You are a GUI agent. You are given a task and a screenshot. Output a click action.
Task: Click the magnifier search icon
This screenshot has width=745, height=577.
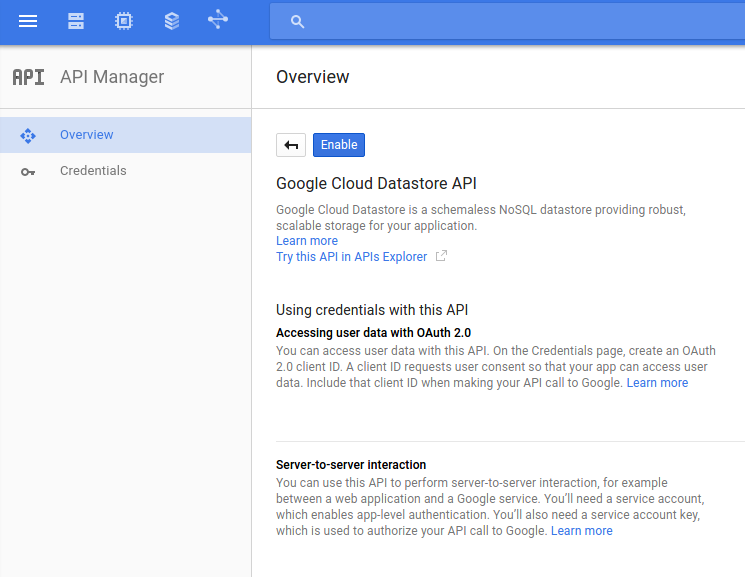297,22
